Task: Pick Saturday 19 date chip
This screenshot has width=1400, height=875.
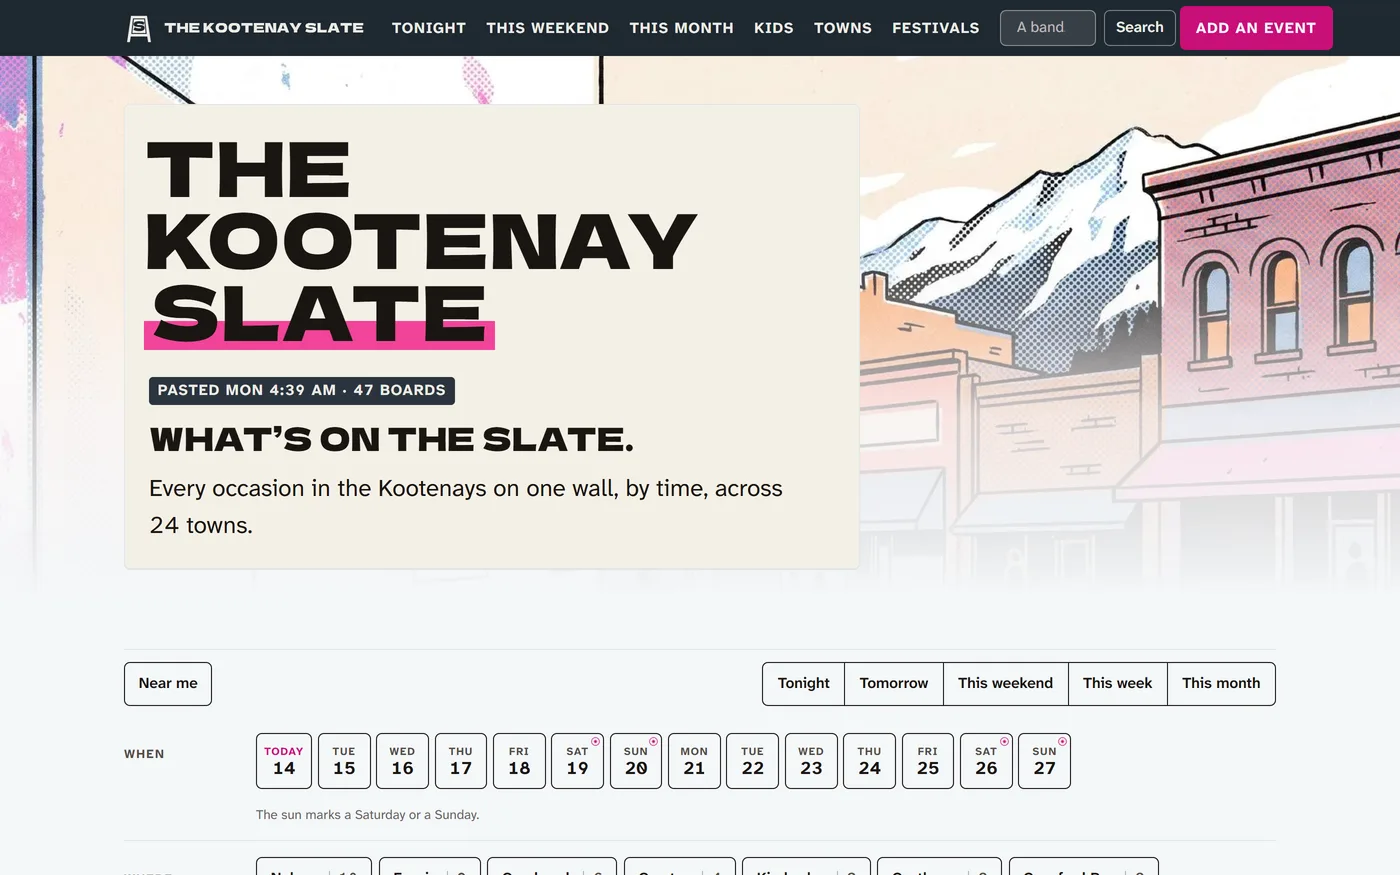Action: (x=577, y=761)
